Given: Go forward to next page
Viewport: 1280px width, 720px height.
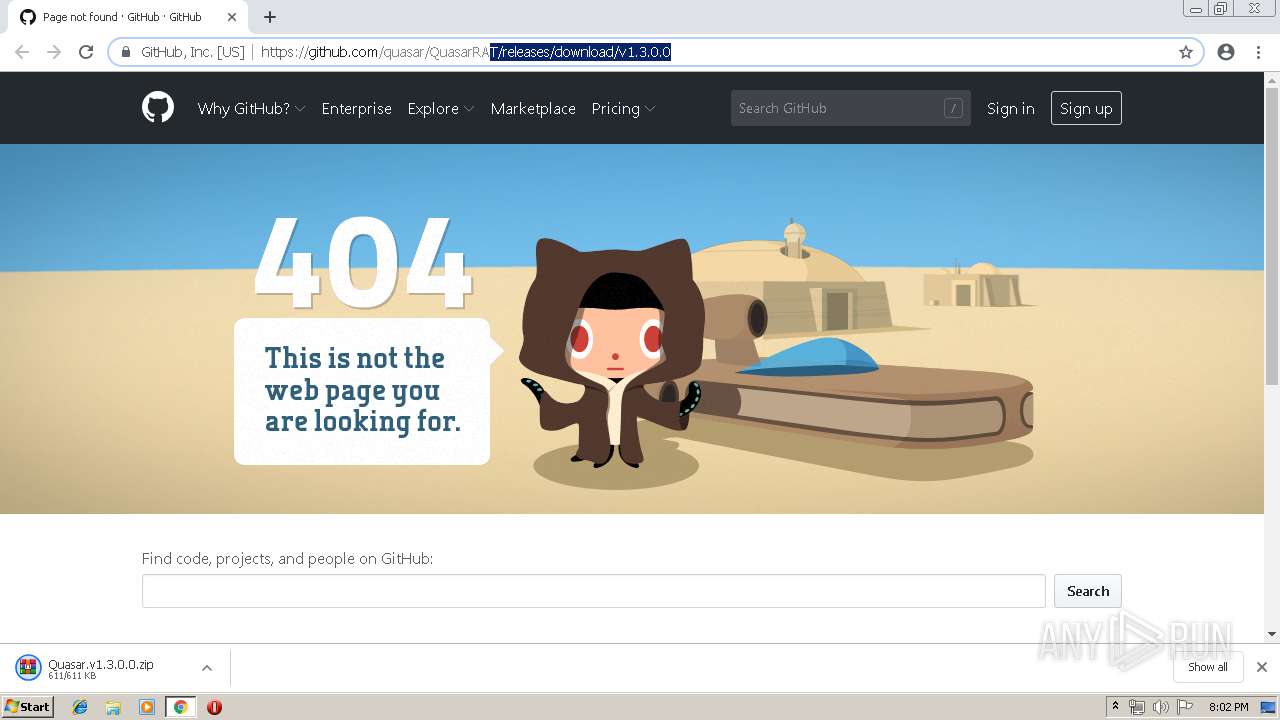Looking at the screenshot, I should 54,52.
